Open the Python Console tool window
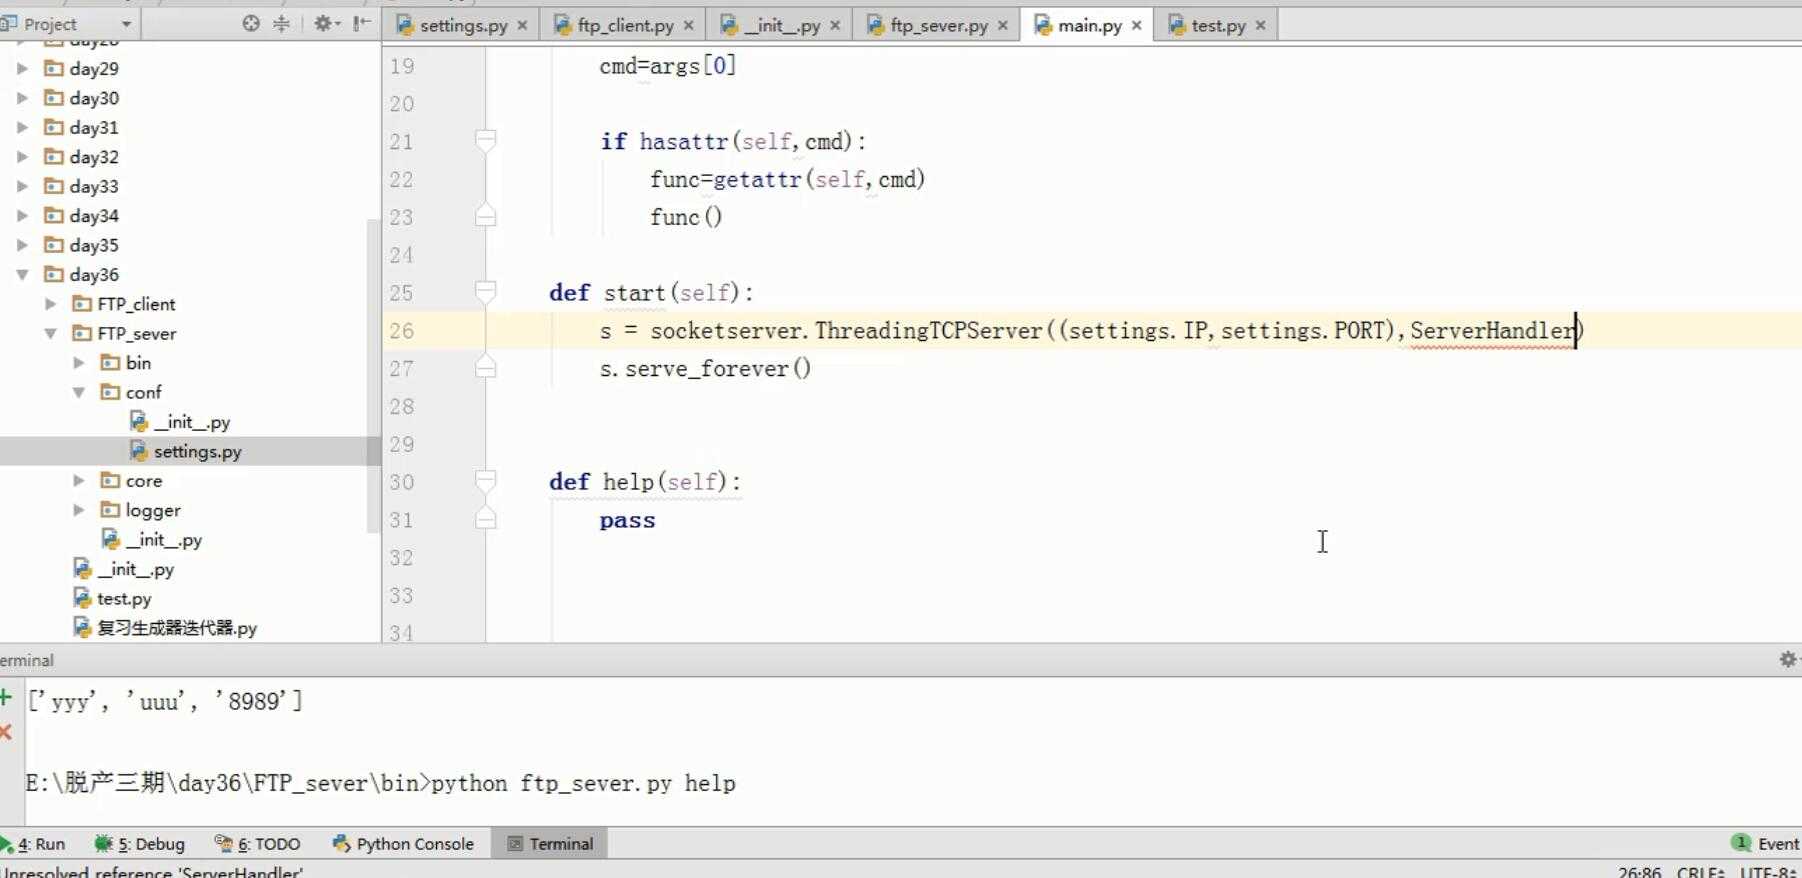Viewport: 1802px width, 878px height. click(x=403, y=844)
